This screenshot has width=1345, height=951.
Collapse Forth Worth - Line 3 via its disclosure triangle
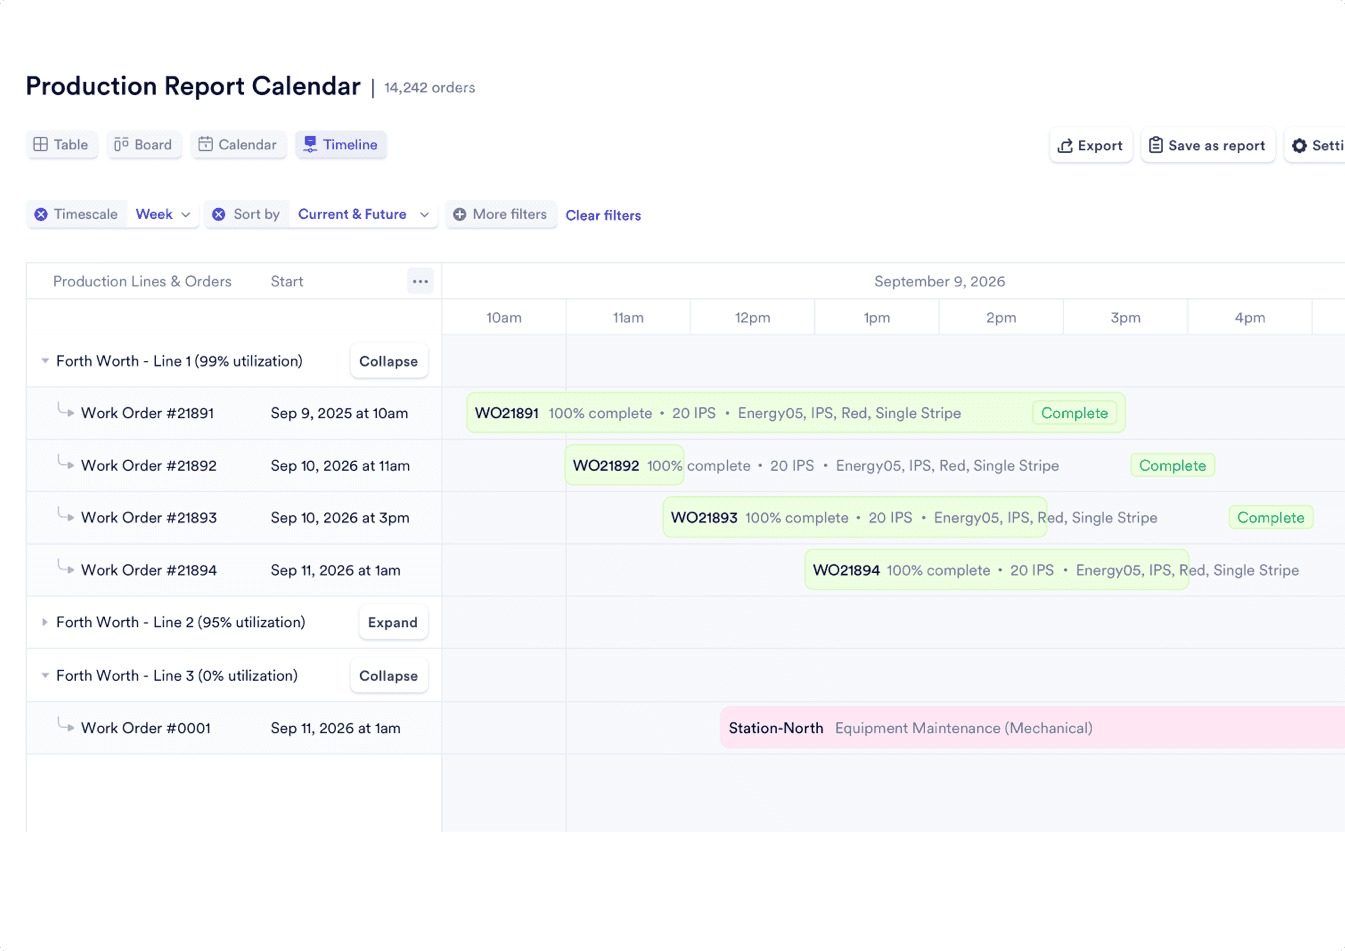click(x=44, y=675)
